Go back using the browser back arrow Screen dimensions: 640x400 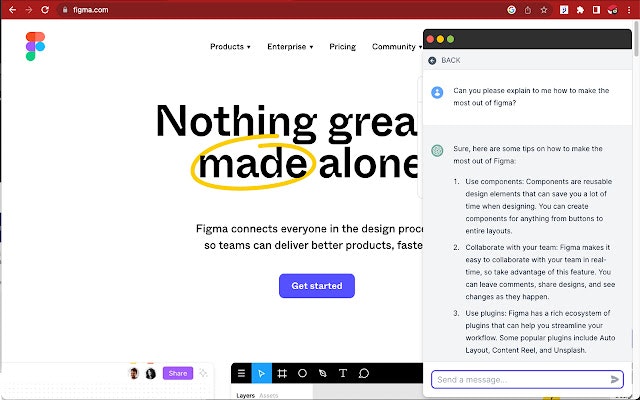click(x=12, y=10)
